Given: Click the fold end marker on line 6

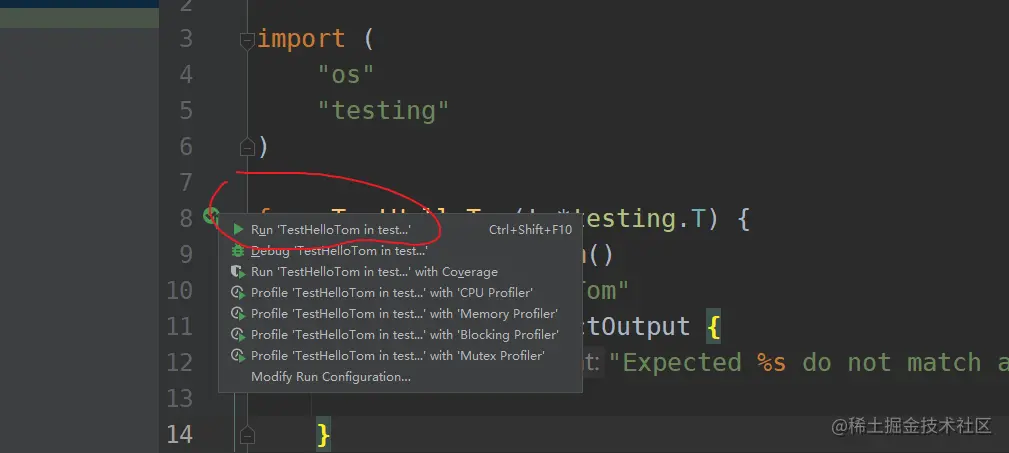Looking at the screenshot, I should point(247,148).
